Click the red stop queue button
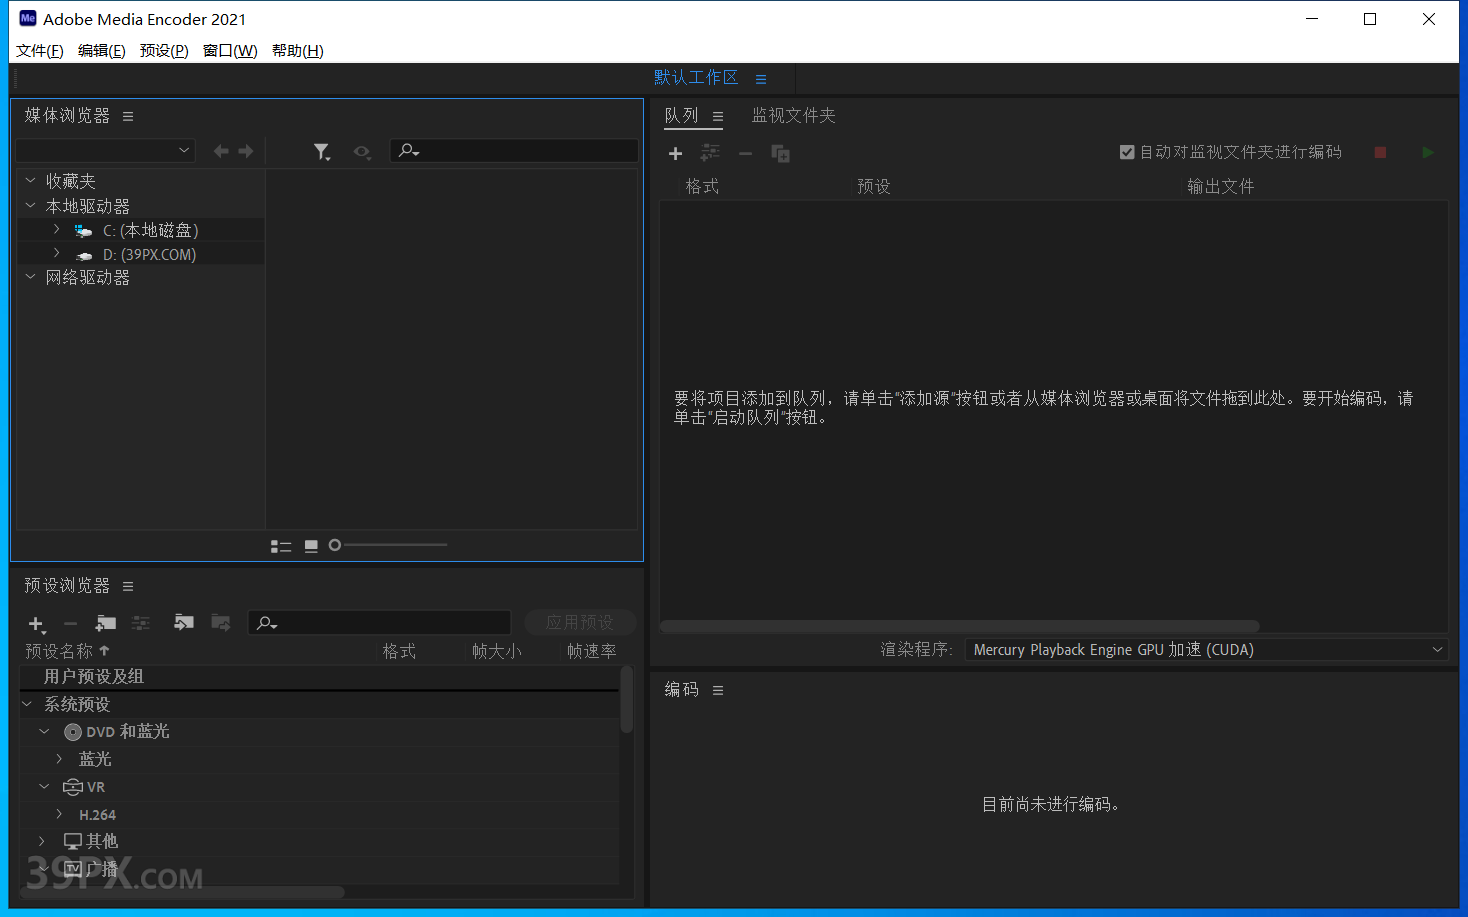 coord(1380,153)
